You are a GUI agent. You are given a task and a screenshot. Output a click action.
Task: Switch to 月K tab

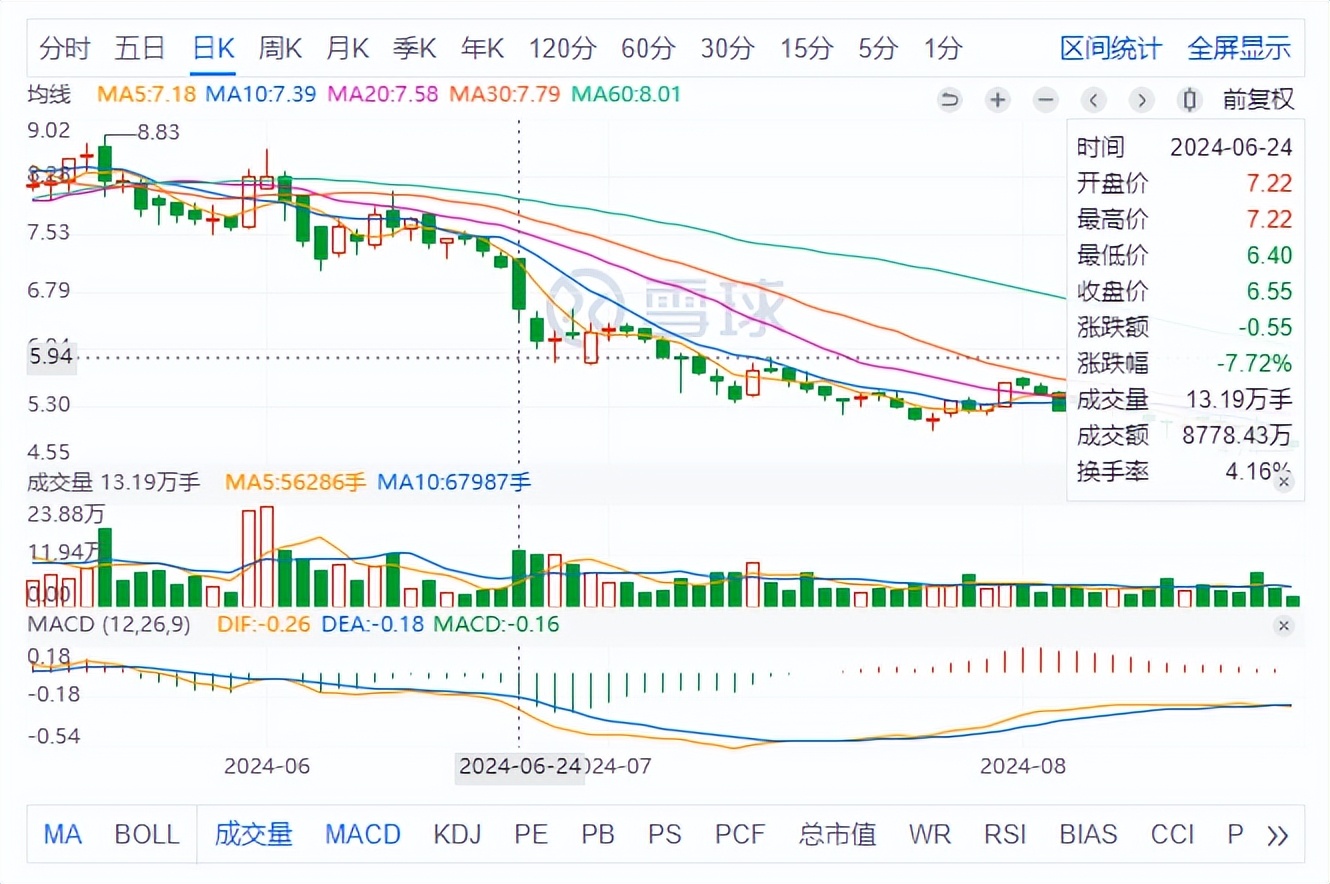(347, 48)
